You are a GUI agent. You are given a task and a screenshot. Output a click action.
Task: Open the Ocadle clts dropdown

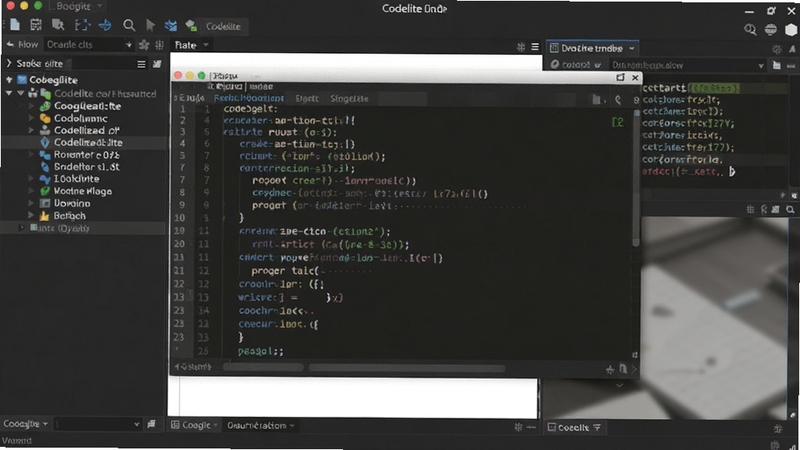(x=89, y=45)
